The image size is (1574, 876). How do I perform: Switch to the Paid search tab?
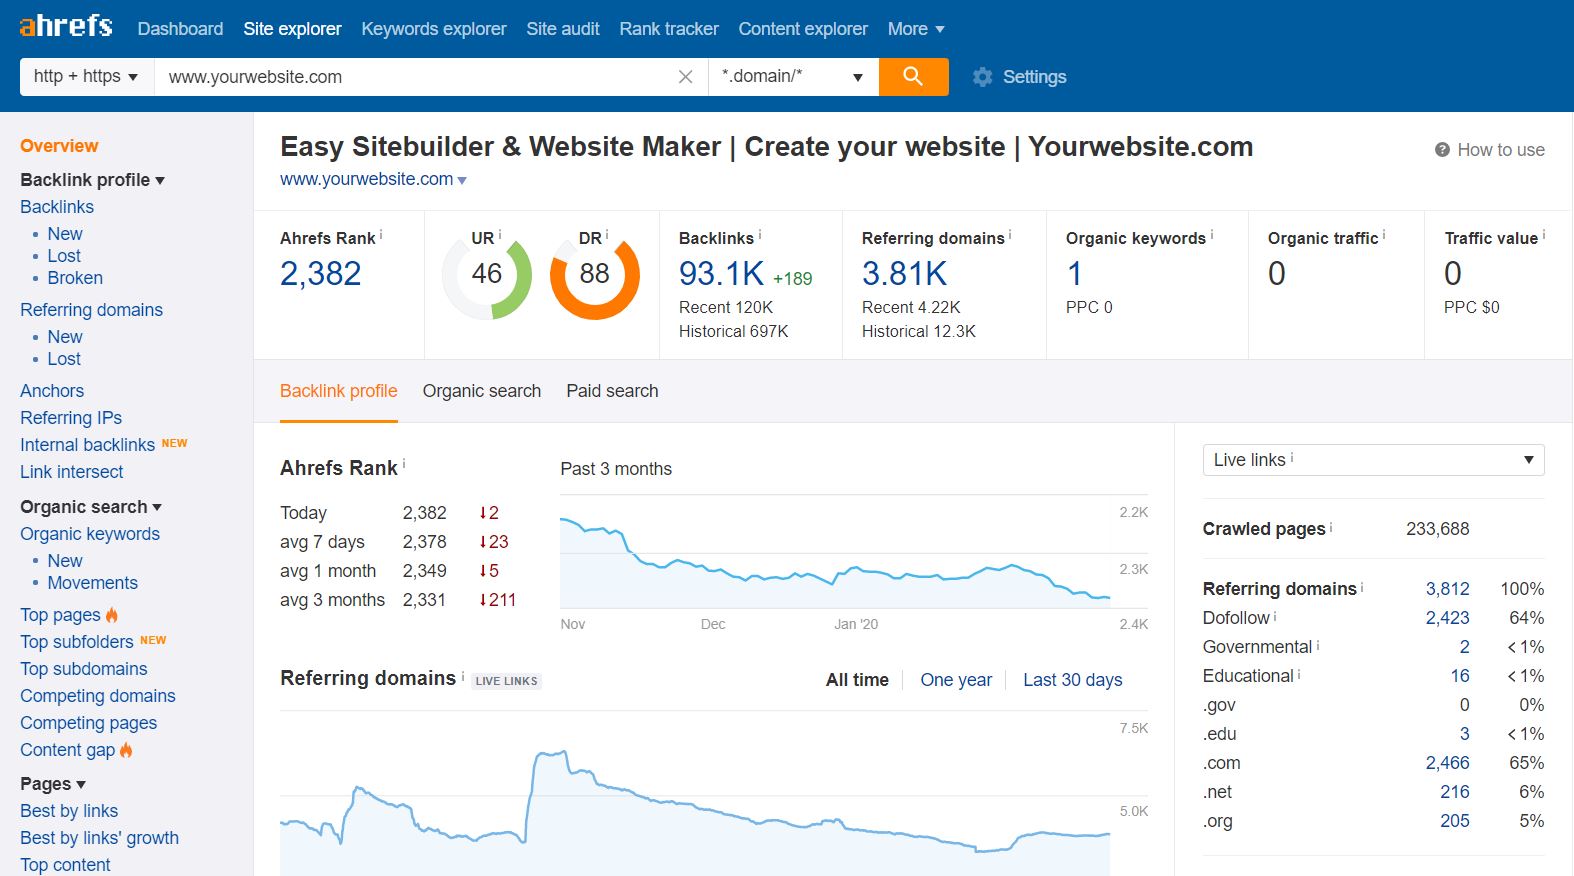coord(612,391)
